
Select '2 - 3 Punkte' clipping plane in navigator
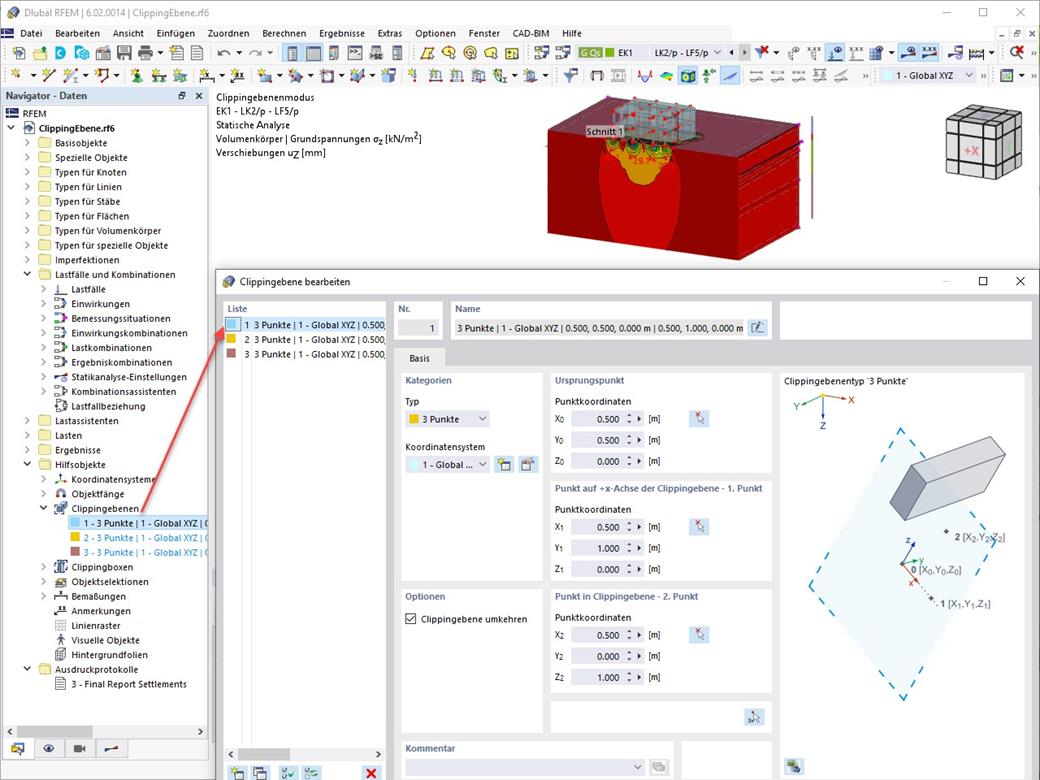tap(141, 538)
